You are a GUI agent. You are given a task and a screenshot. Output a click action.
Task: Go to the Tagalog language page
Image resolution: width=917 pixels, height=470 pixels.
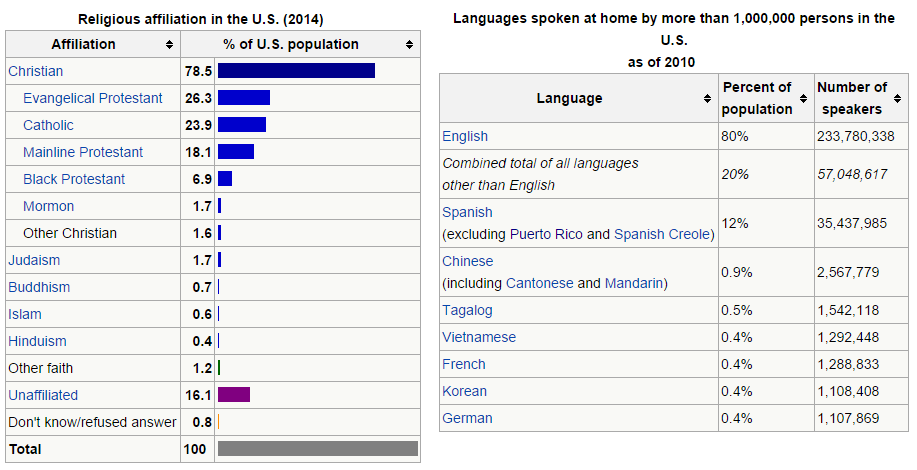(x=467, y=310)
